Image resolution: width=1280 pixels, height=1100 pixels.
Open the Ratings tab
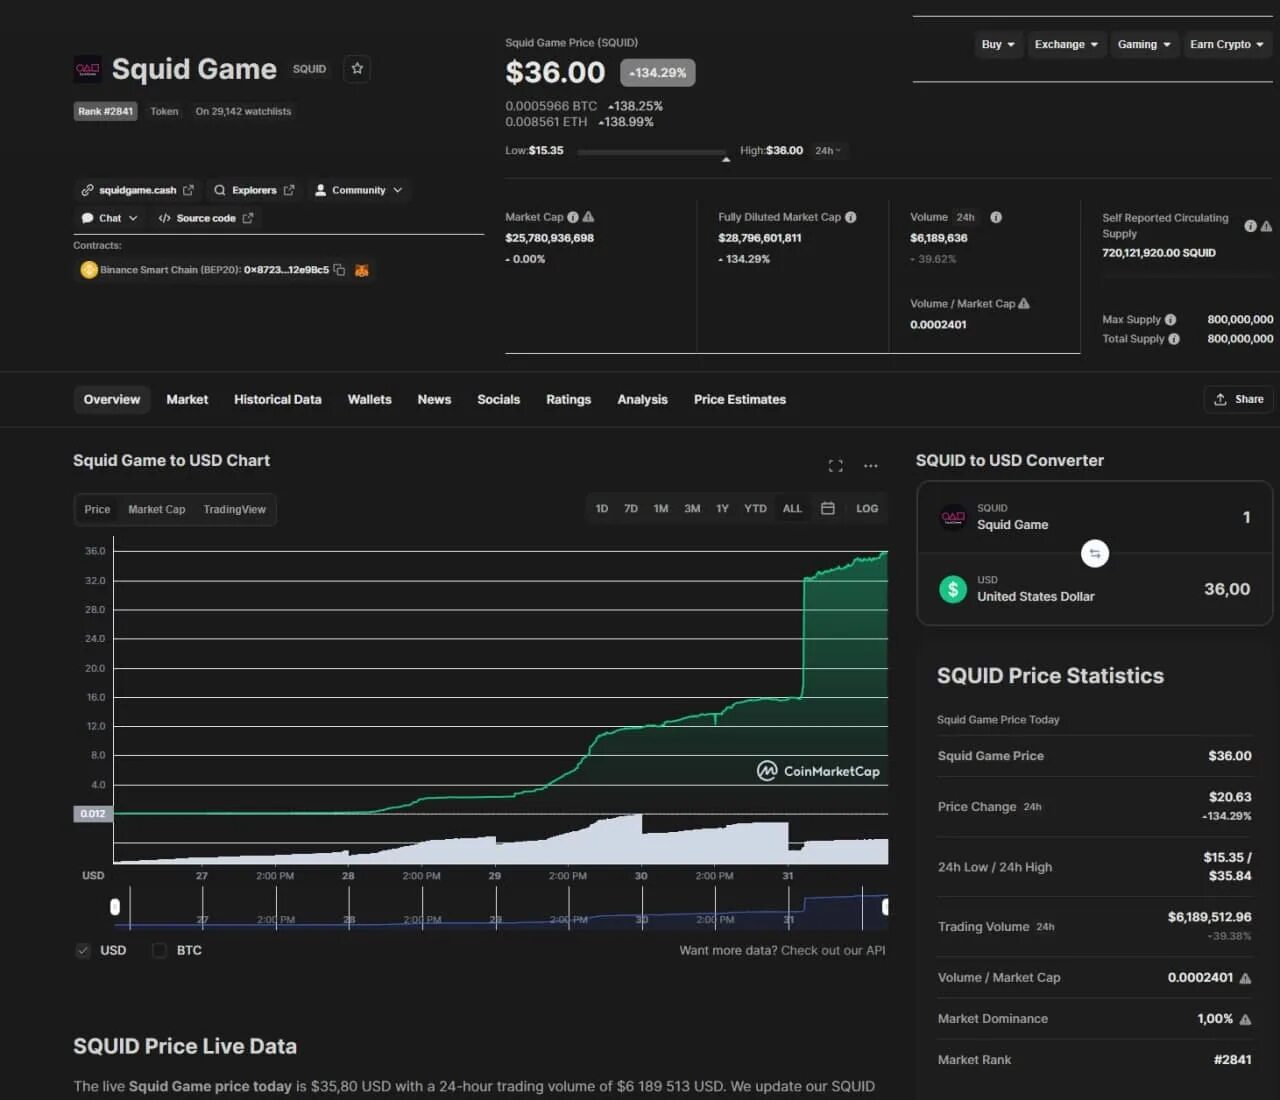click(569, 399)
